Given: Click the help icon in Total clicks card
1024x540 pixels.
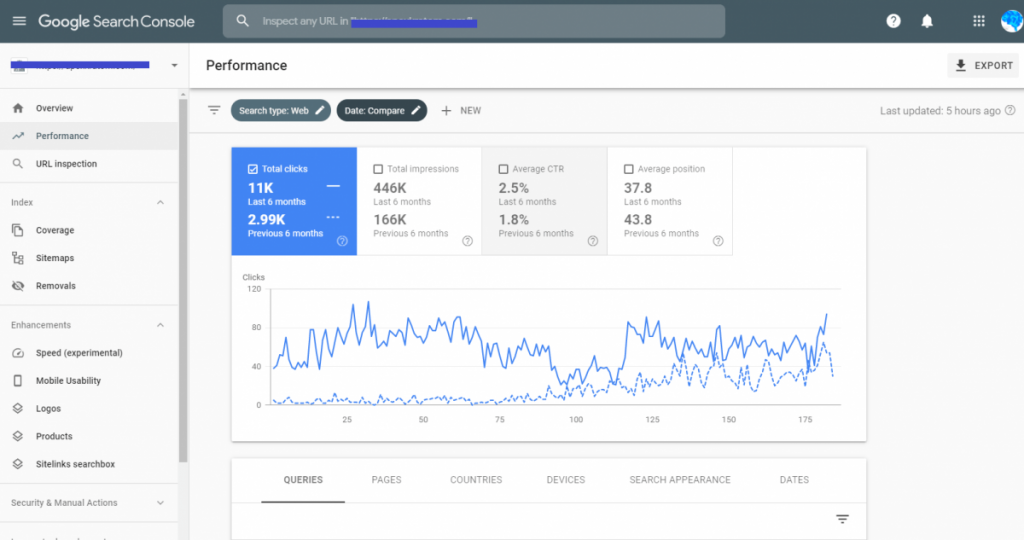Looking at the screenshot, I should 342,241.
